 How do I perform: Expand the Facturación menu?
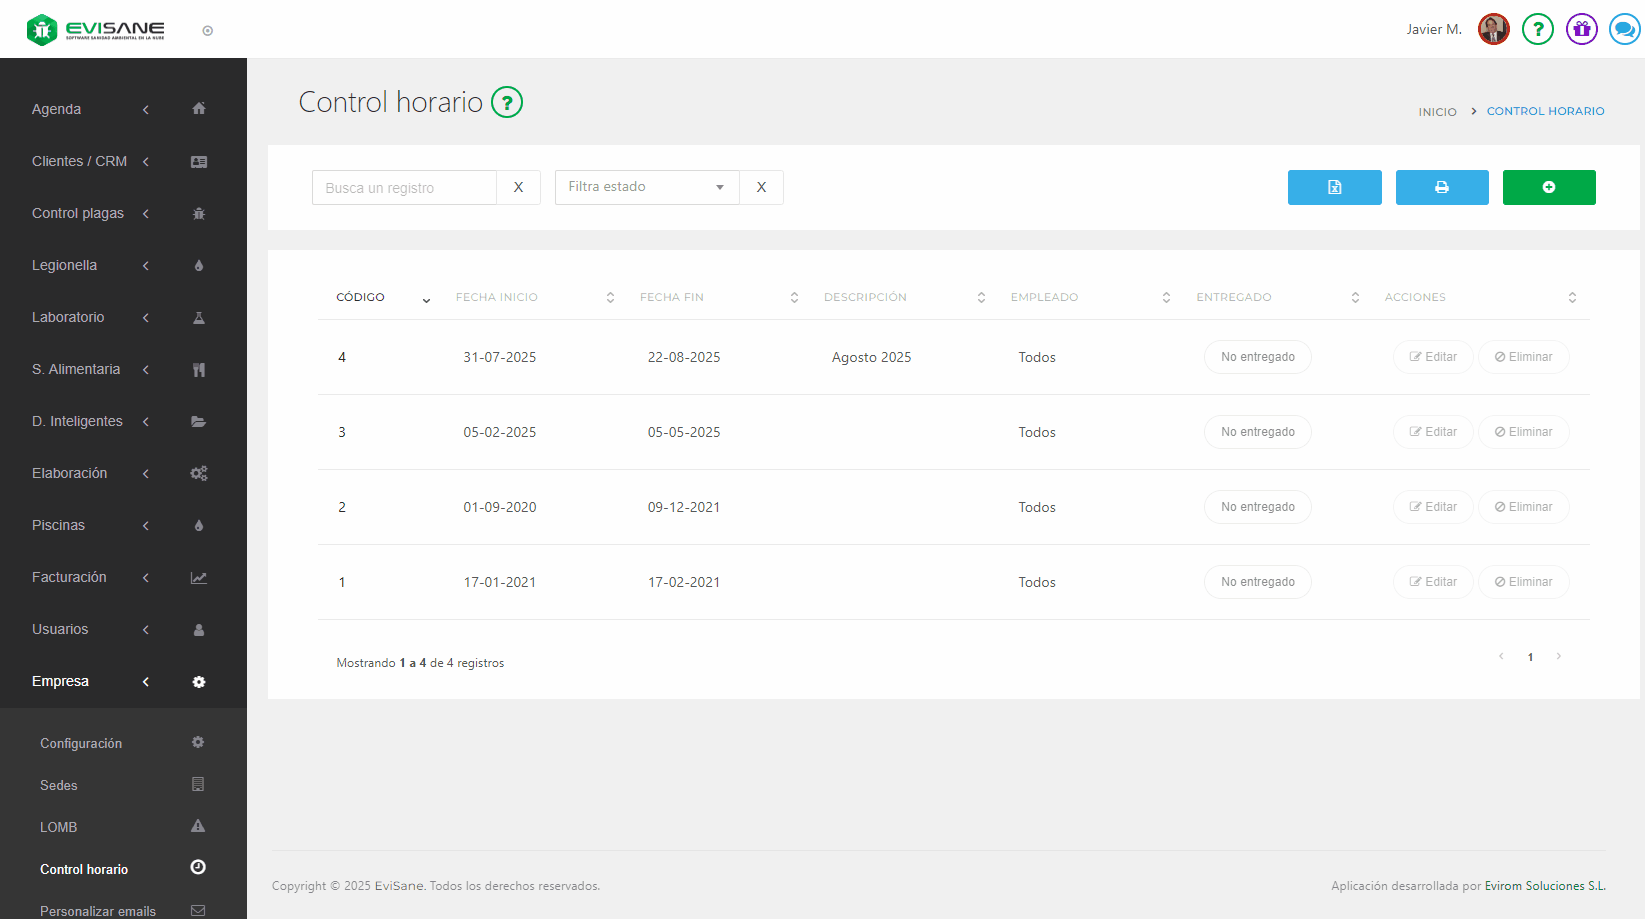pos(146,577)
